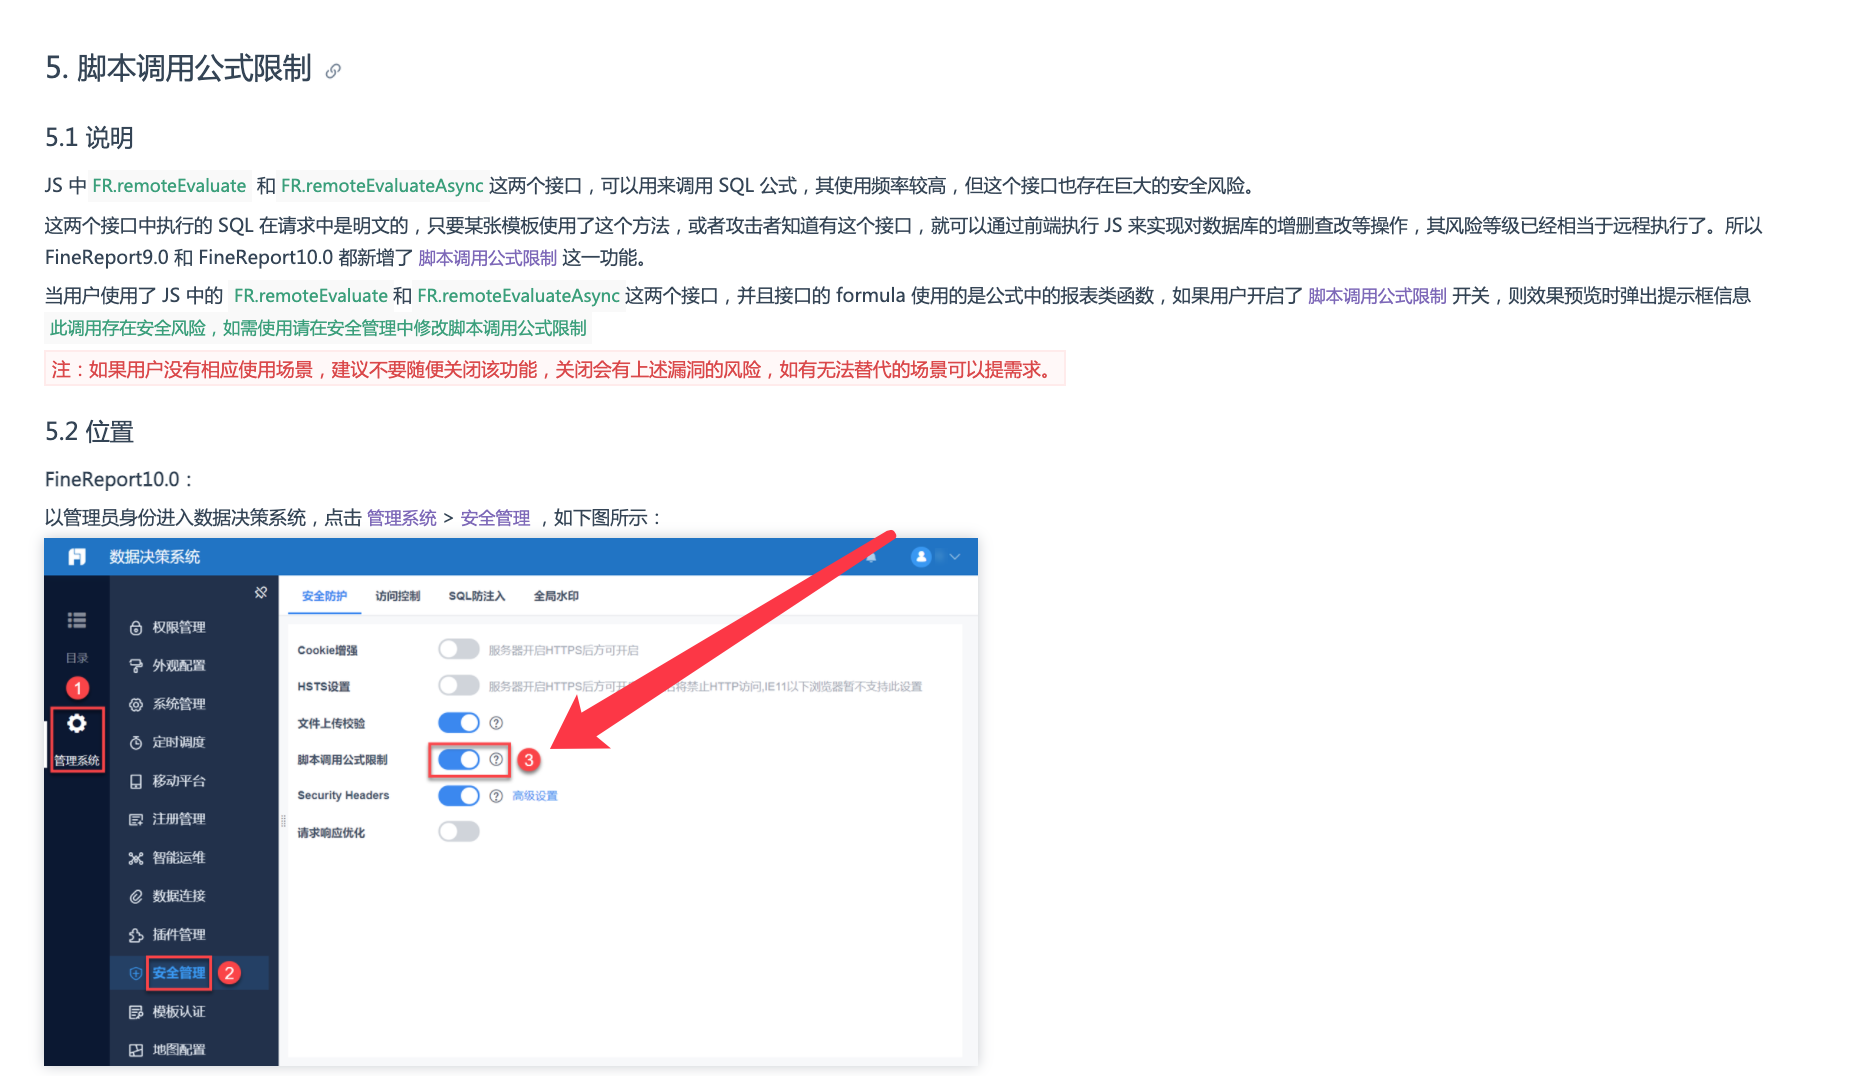Click the HSTS设置 setting label
This screenshot has width=1854, height=1076.
[324, 686]
